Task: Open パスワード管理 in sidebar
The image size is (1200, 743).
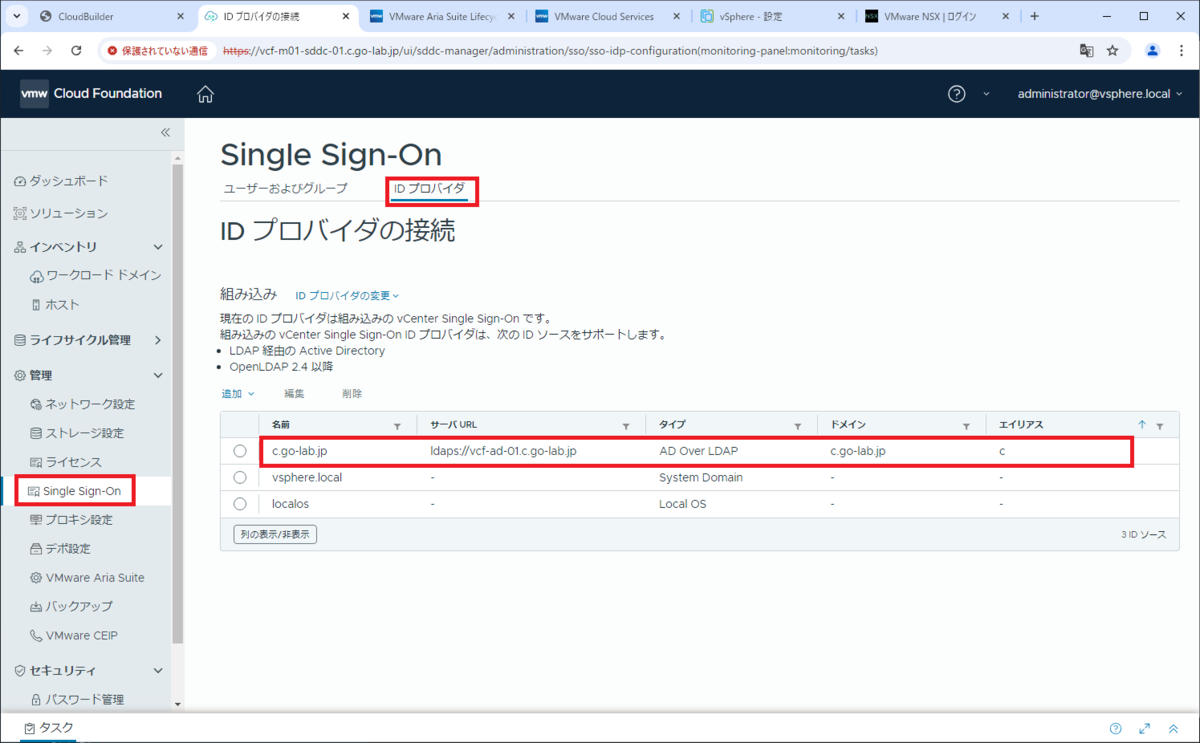Action: pos(78,699)
